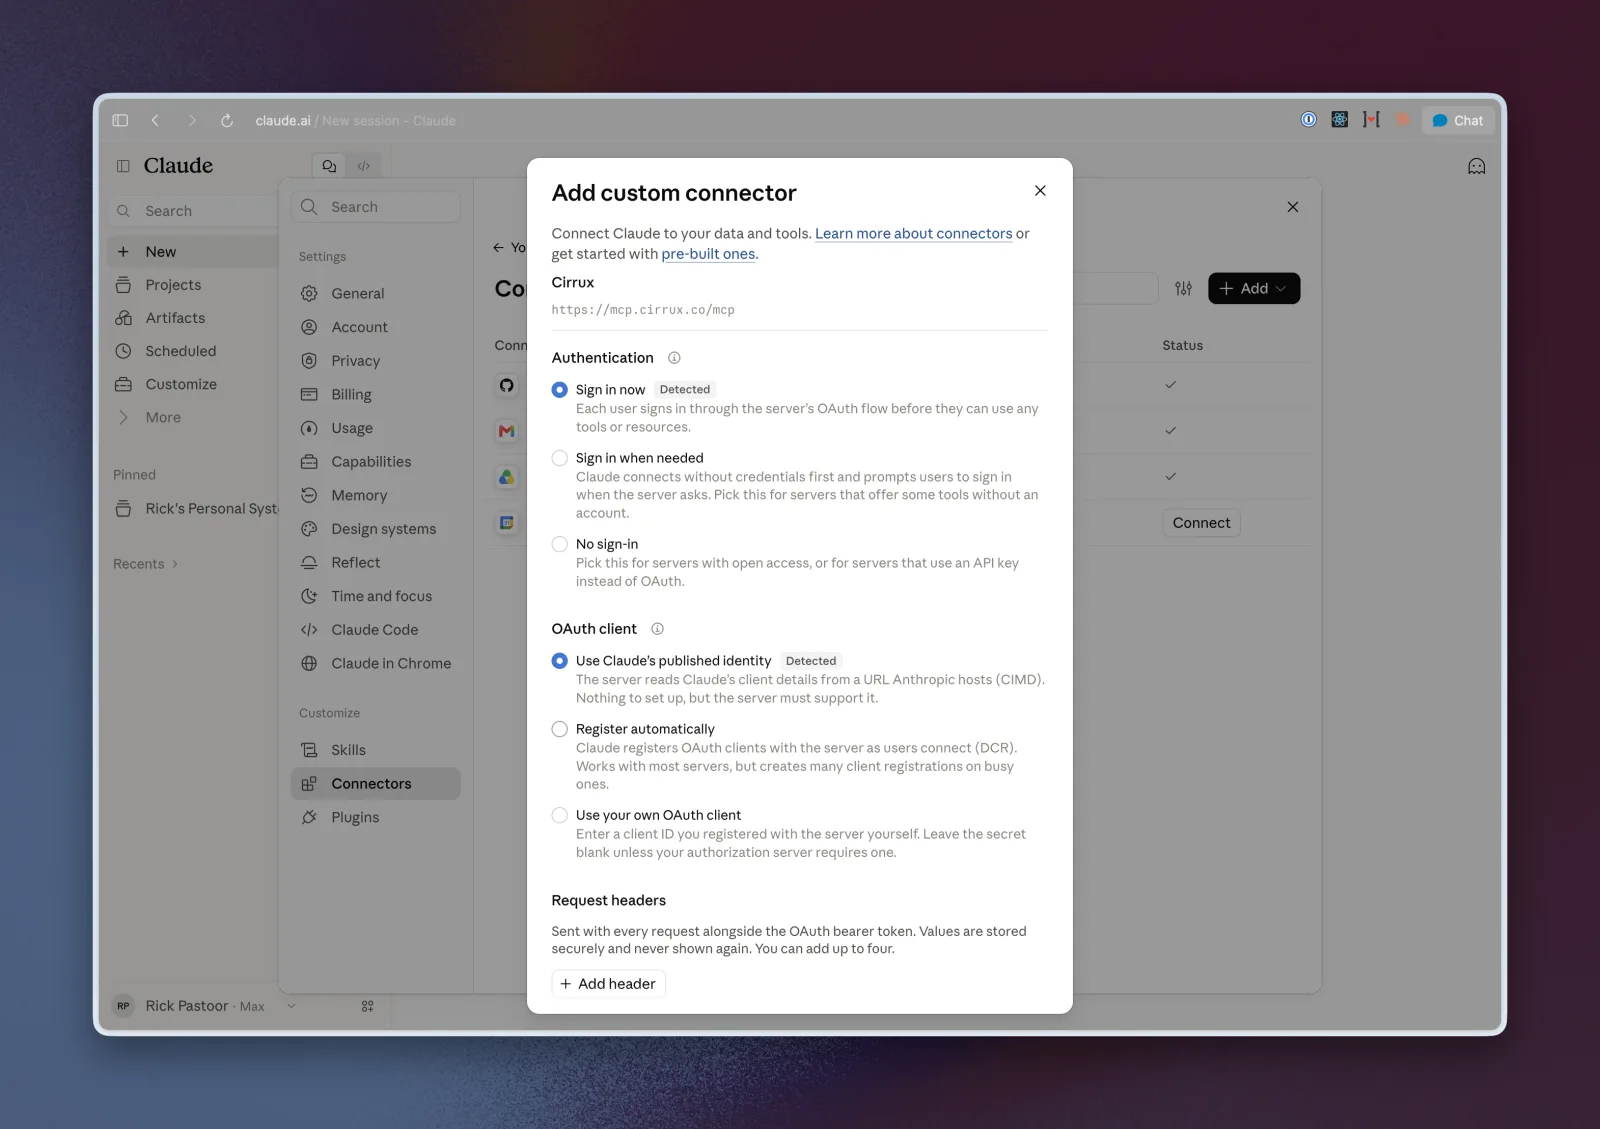
Task: Reload the claude.ai page
Action: click(227, 121)
